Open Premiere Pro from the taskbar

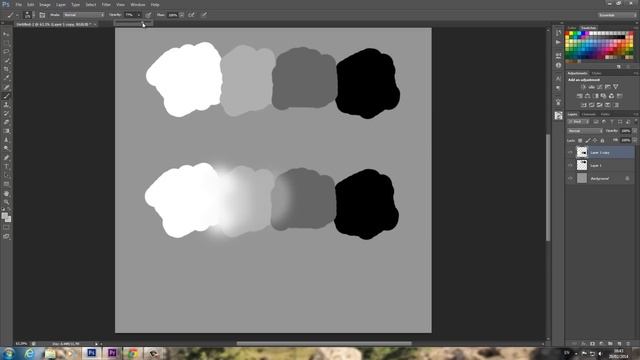click(x=112, y=353)
